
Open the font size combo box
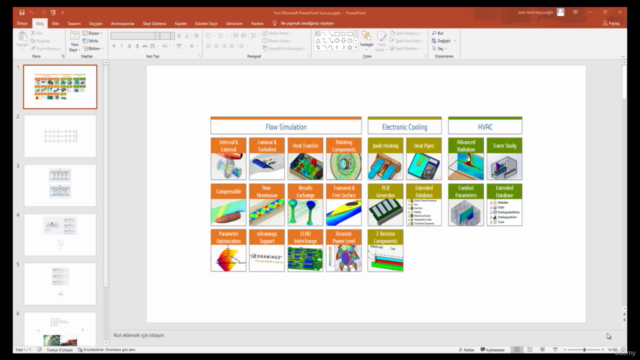(167, 36)
